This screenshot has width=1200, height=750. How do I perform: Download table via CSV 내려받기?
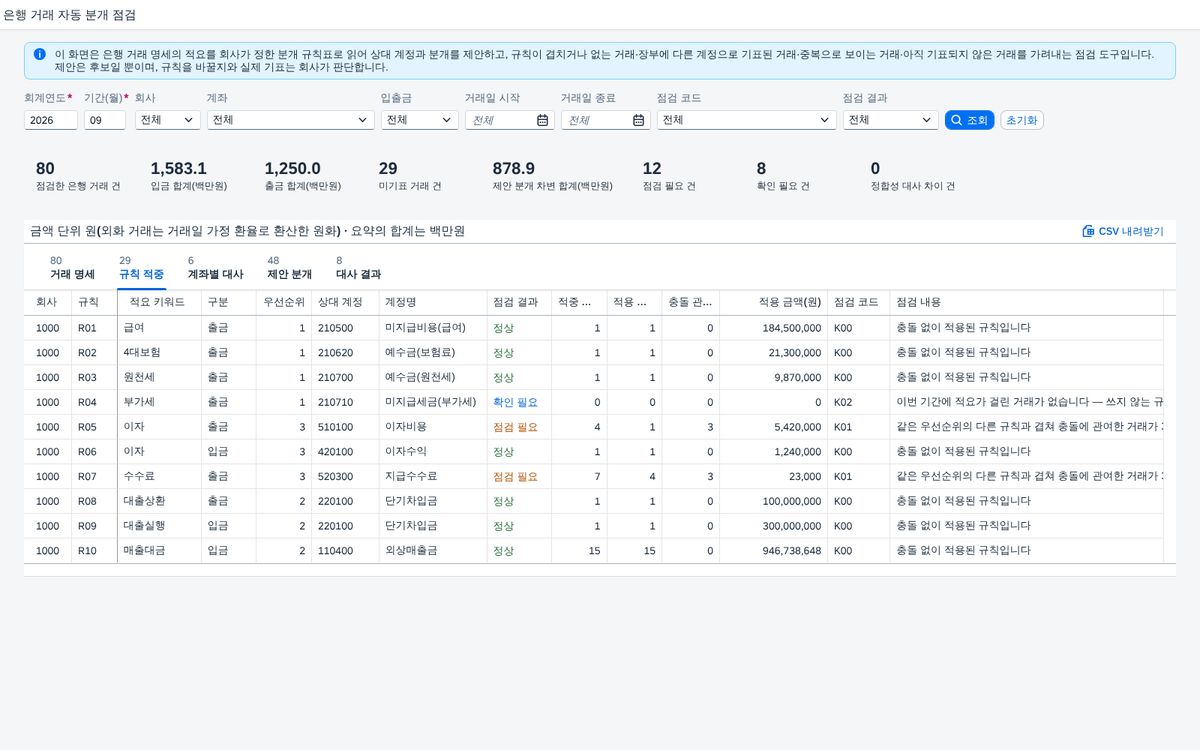1123,231
